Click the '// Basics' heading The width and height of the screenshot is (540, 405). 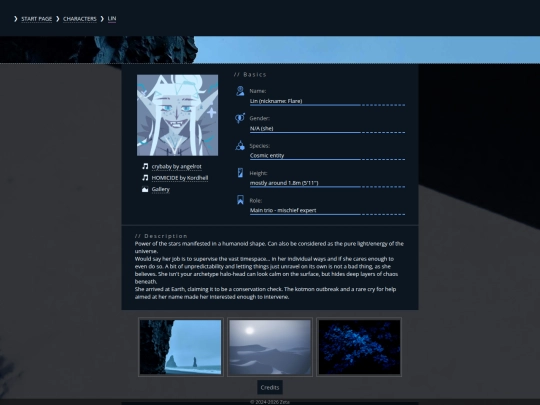click(x=250, y=74)
